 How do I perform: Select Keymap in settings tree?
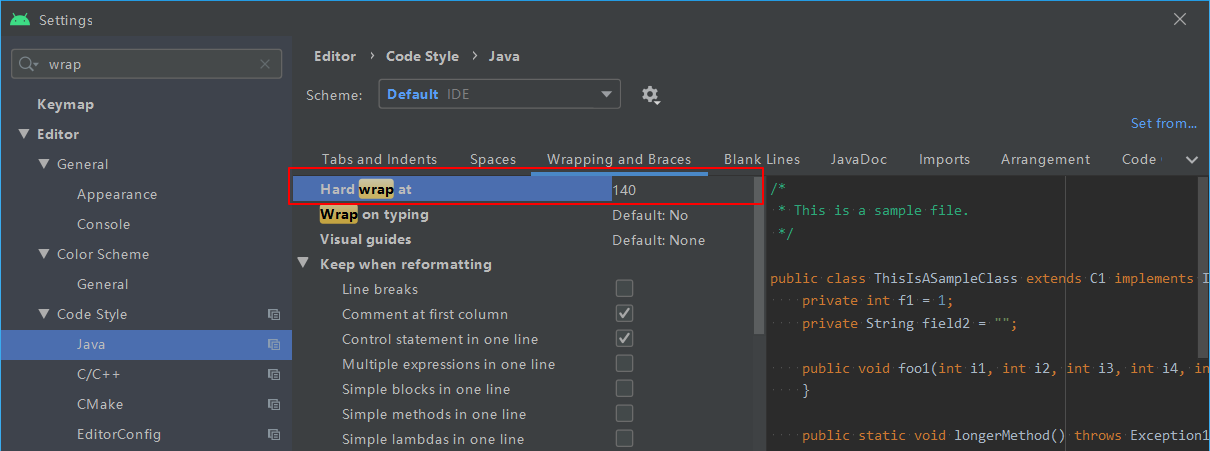coord(65,104)
